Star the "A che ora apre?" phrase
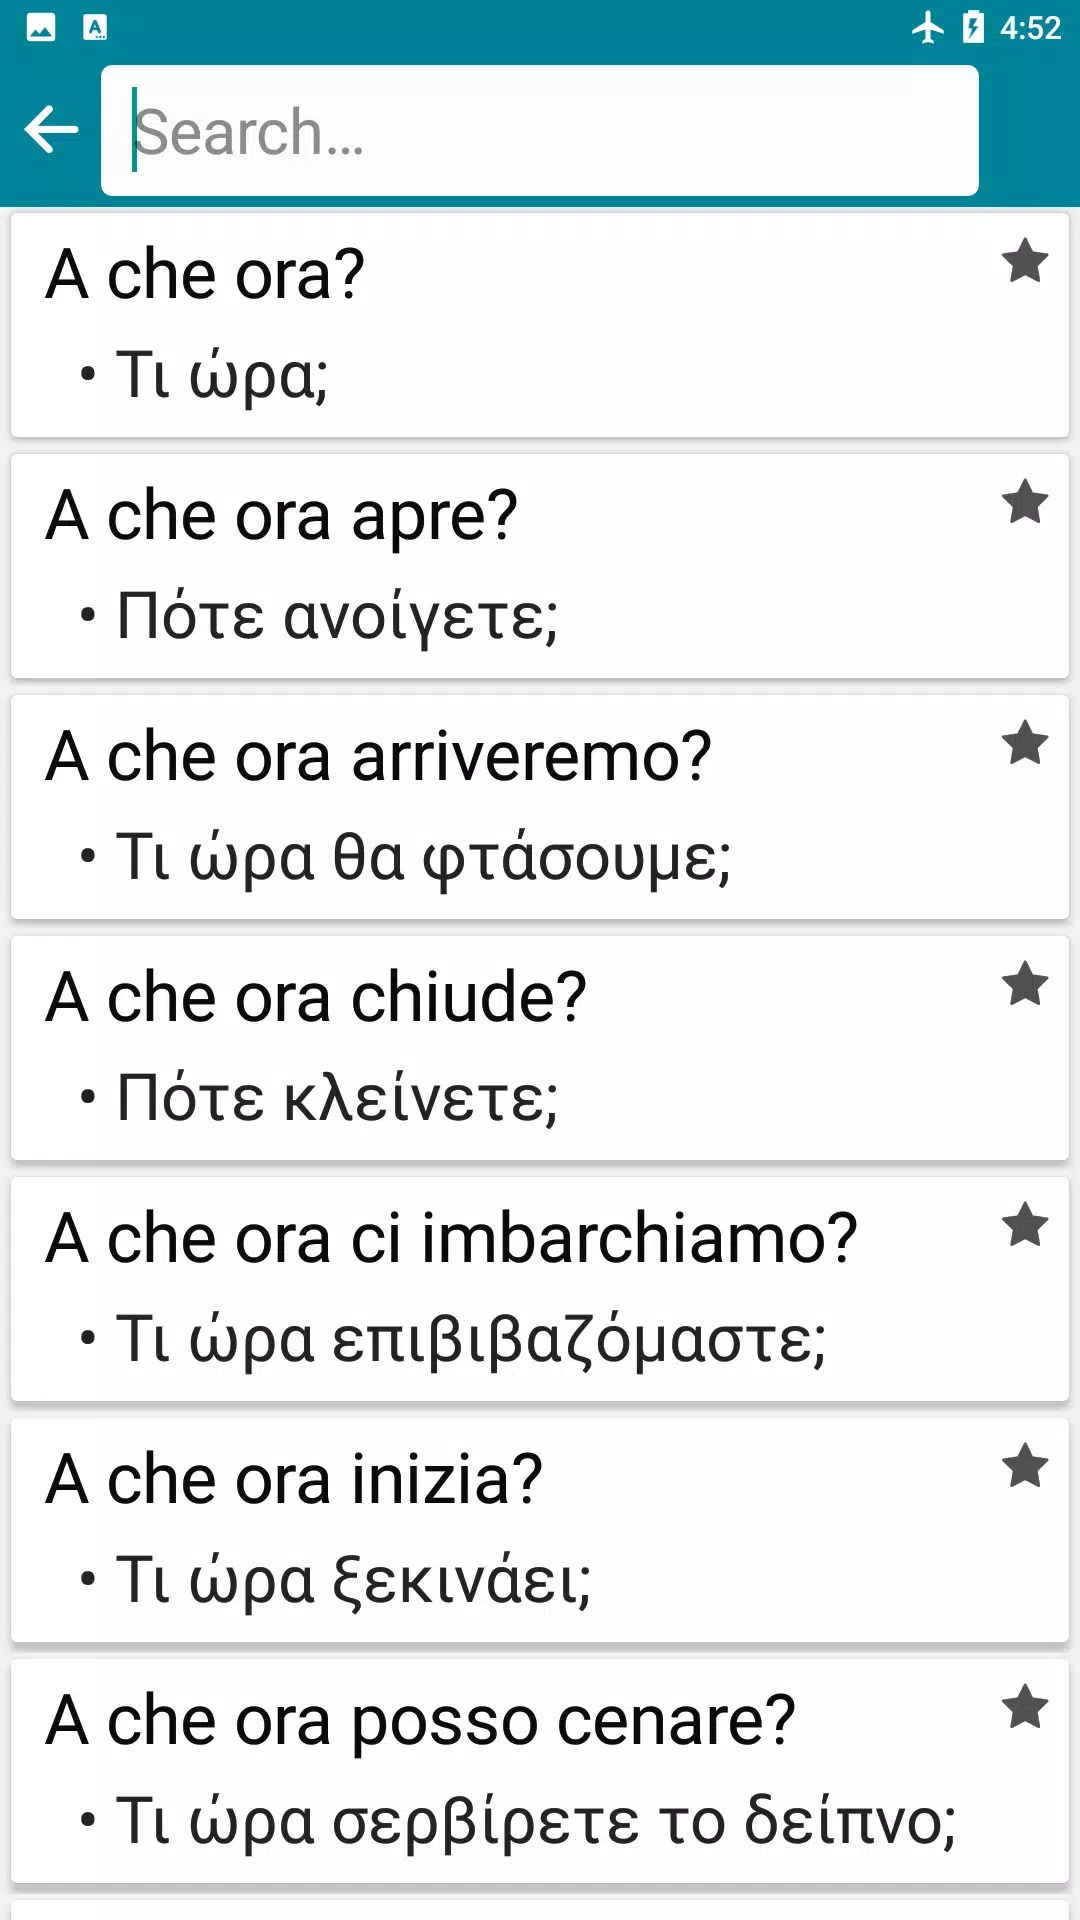Viewport: 1080px width, 1920px height. coord(1025,502)
